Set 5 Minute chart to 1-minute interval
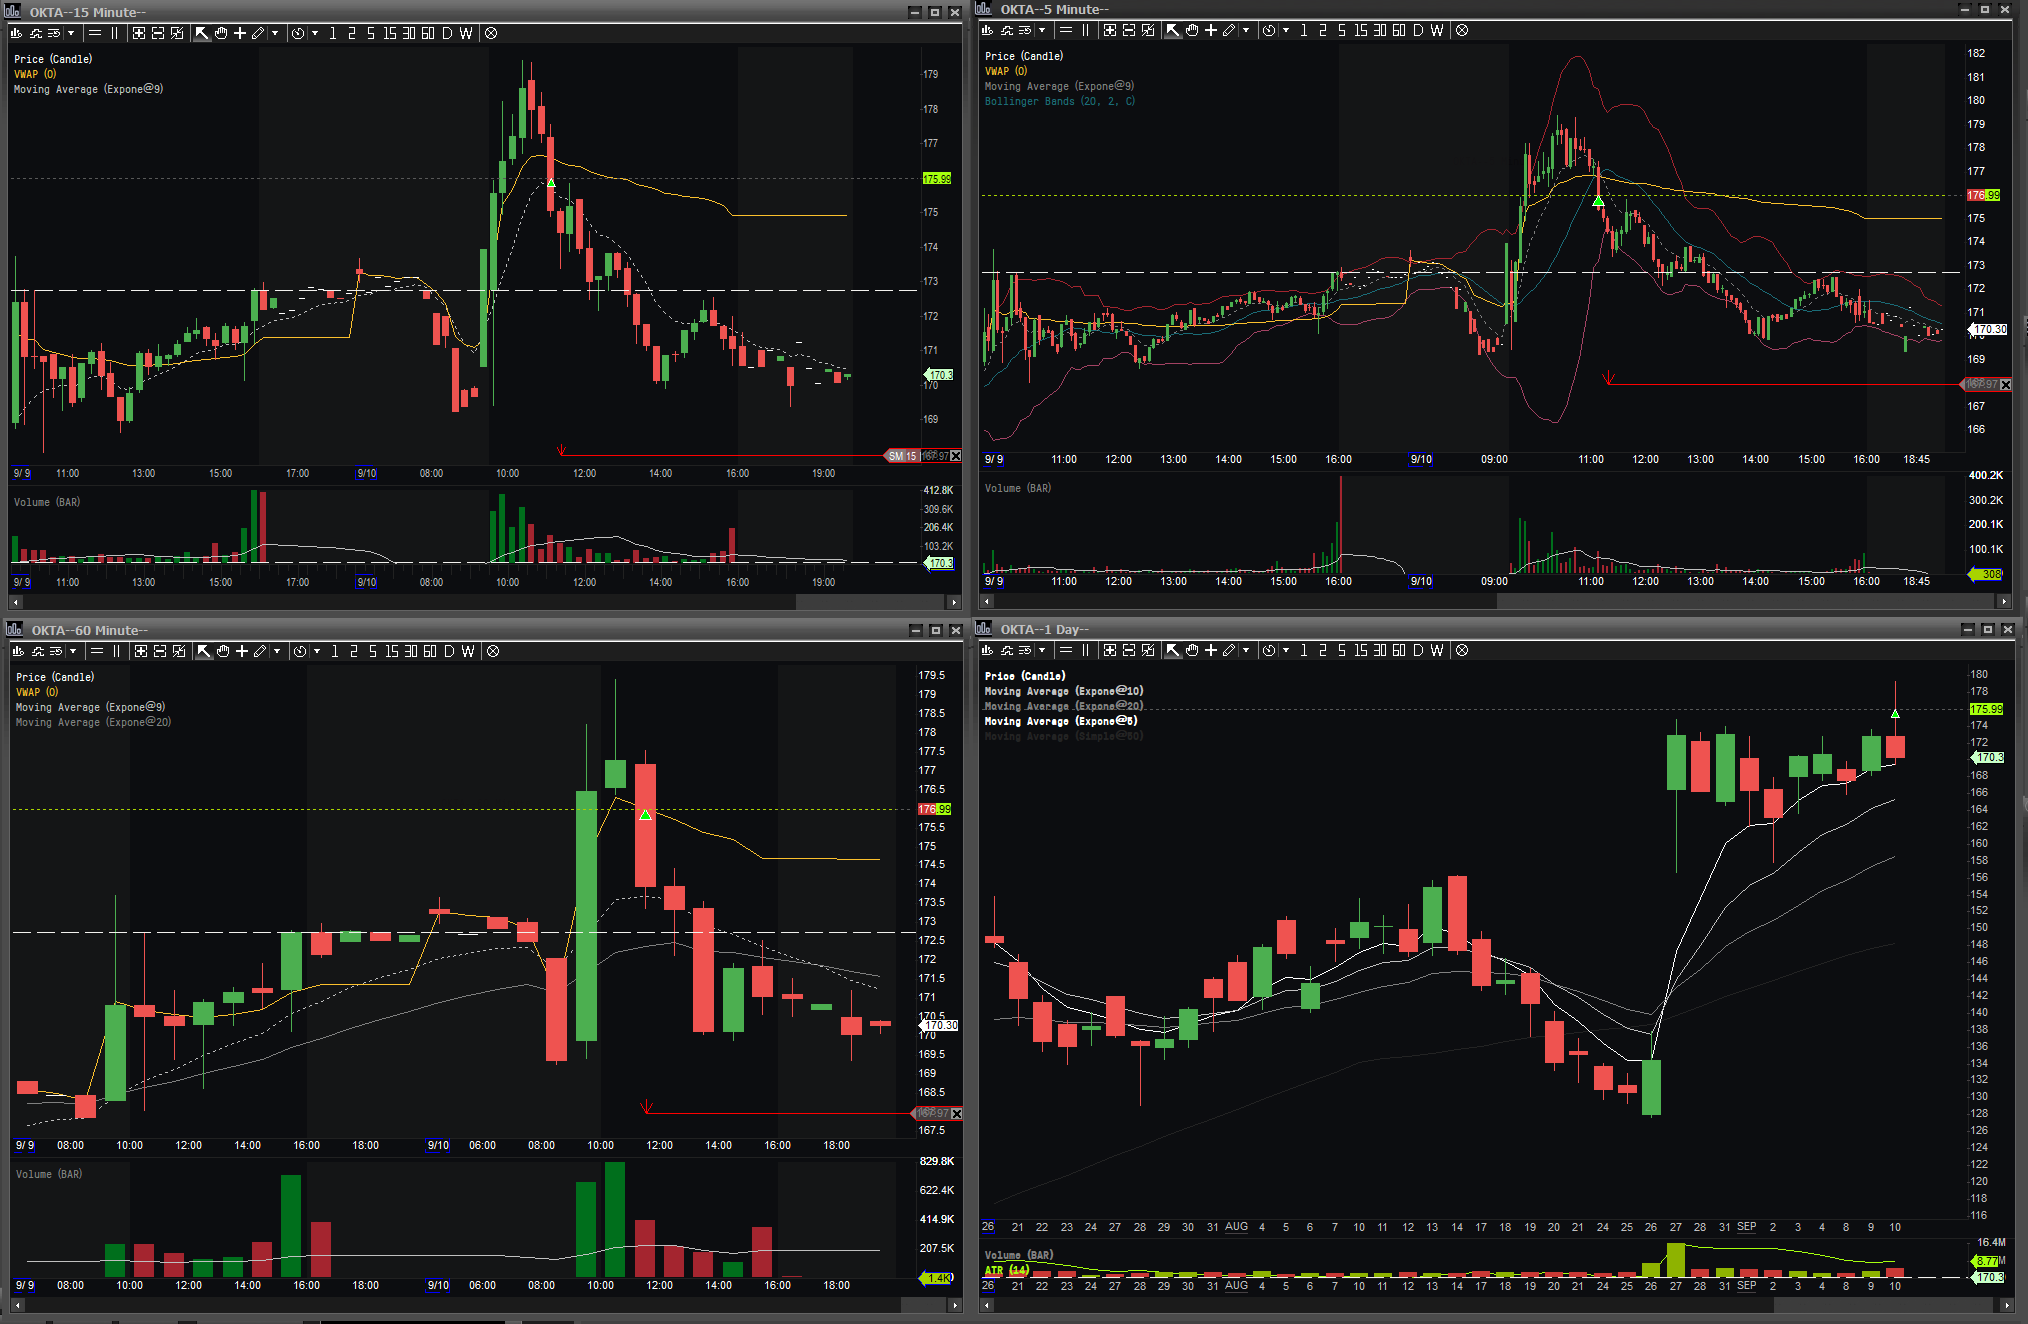Image resolution: width=2028 pixels, height=1324 pixels. 1303,30
